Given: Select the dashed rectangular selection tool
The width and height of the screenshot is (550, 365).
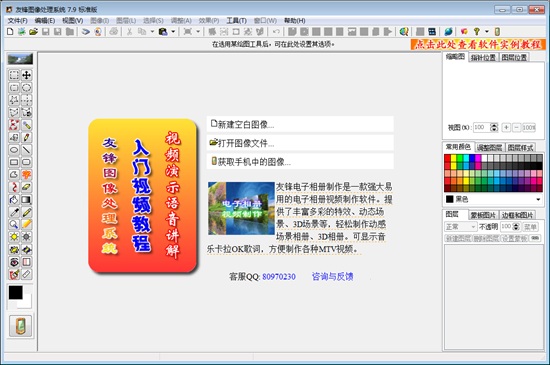Looking at the screenshot, I should pos(14,75).
